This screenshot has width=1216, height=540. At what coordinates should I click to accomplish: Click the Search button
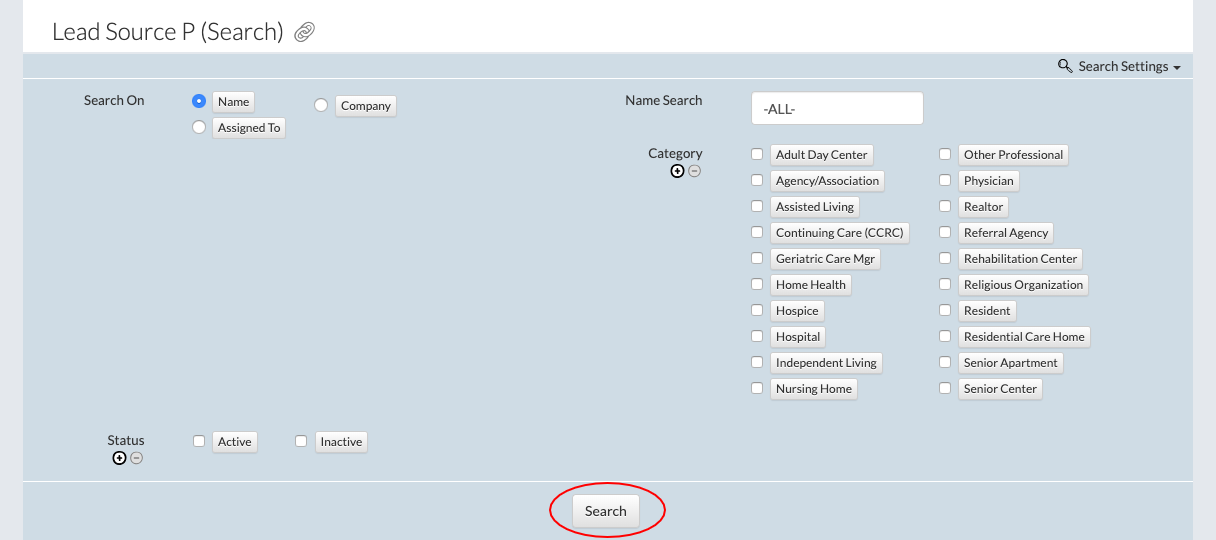click(x=606, y=511)
